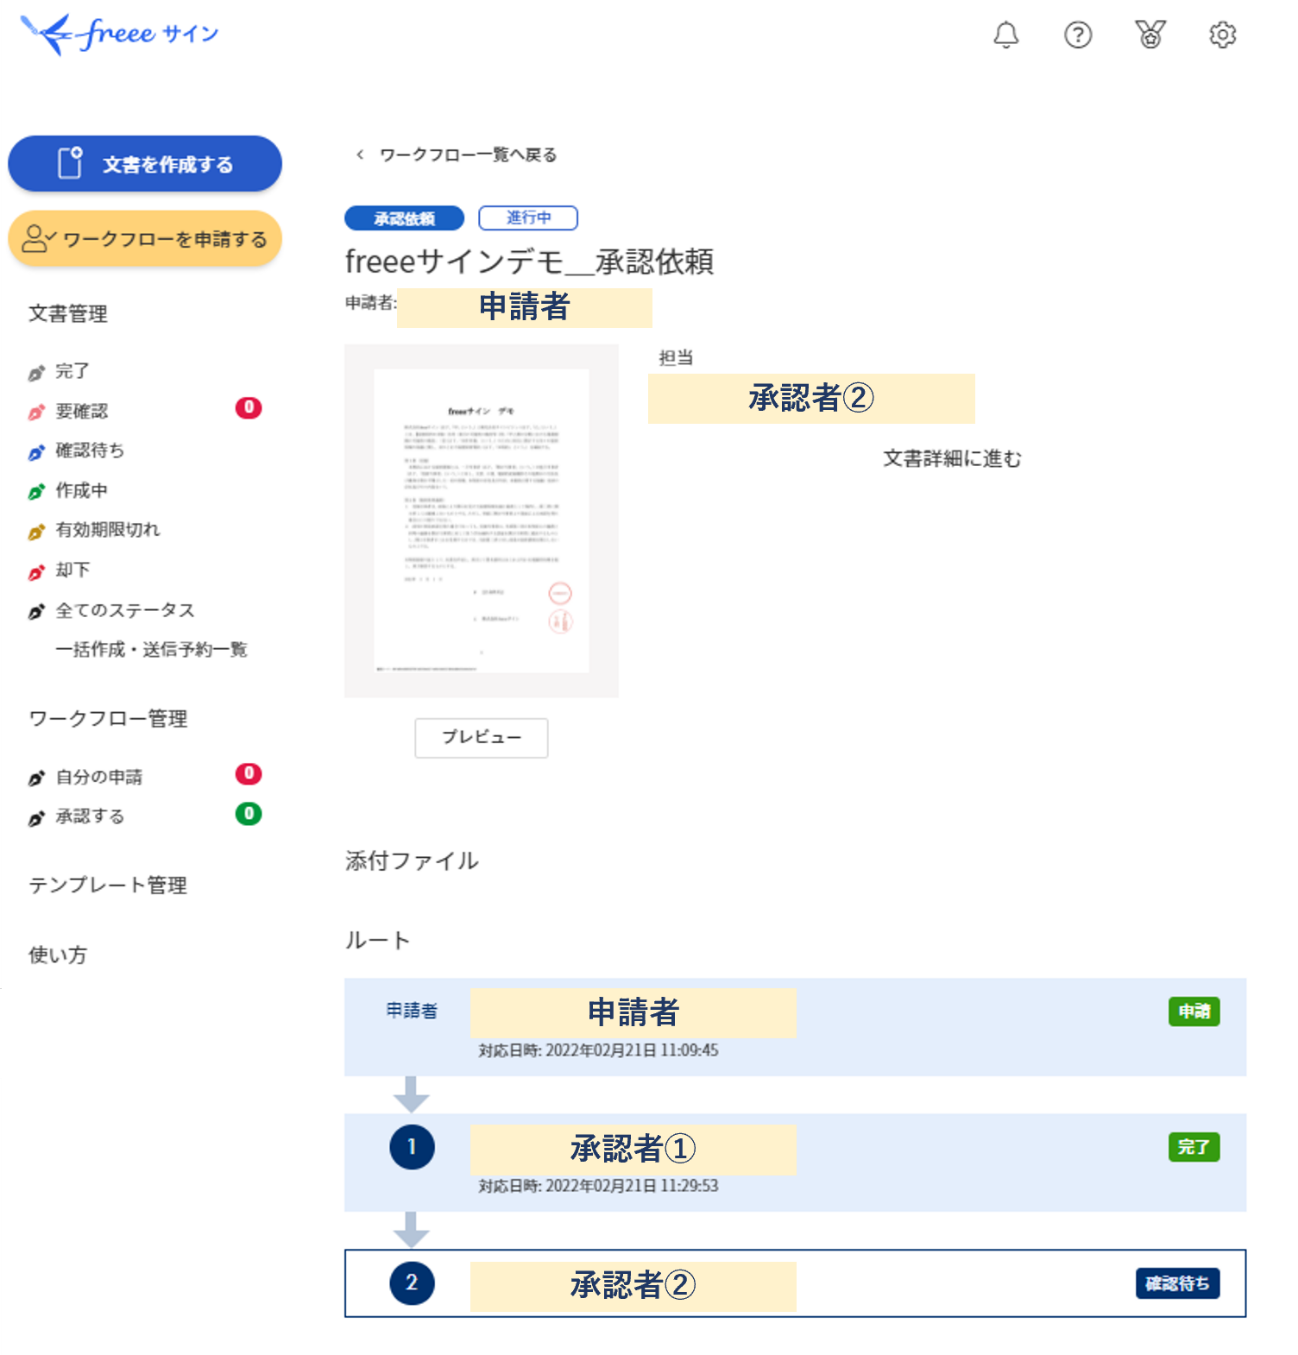
Task: Click the green 0 badge for 承認する
Action: point(249,814)
